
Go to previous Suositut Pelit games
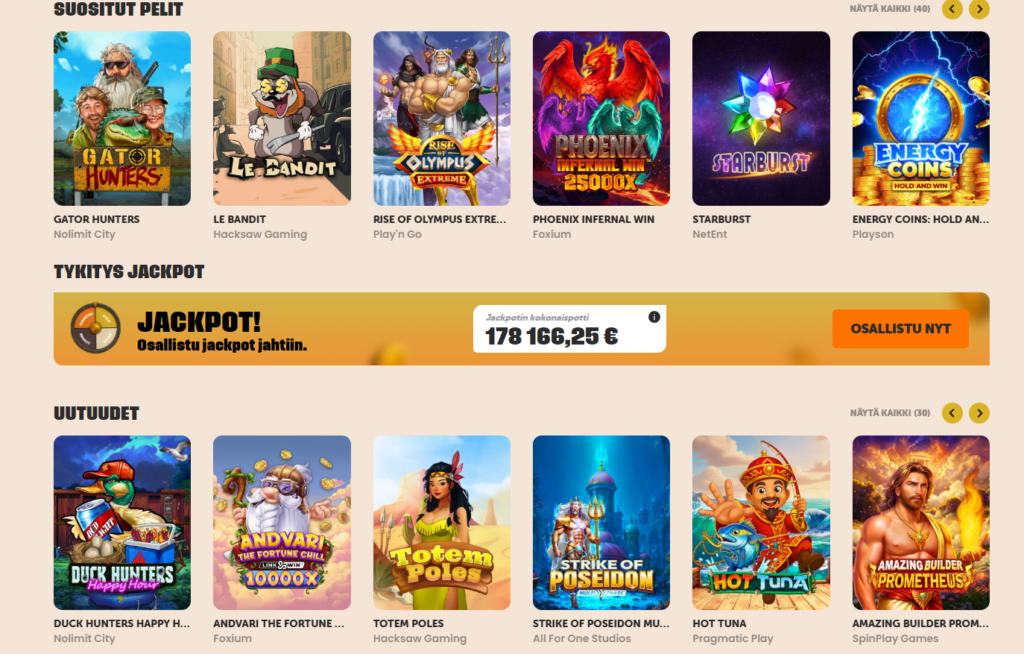pyautogui.click(x=952, y=9)
